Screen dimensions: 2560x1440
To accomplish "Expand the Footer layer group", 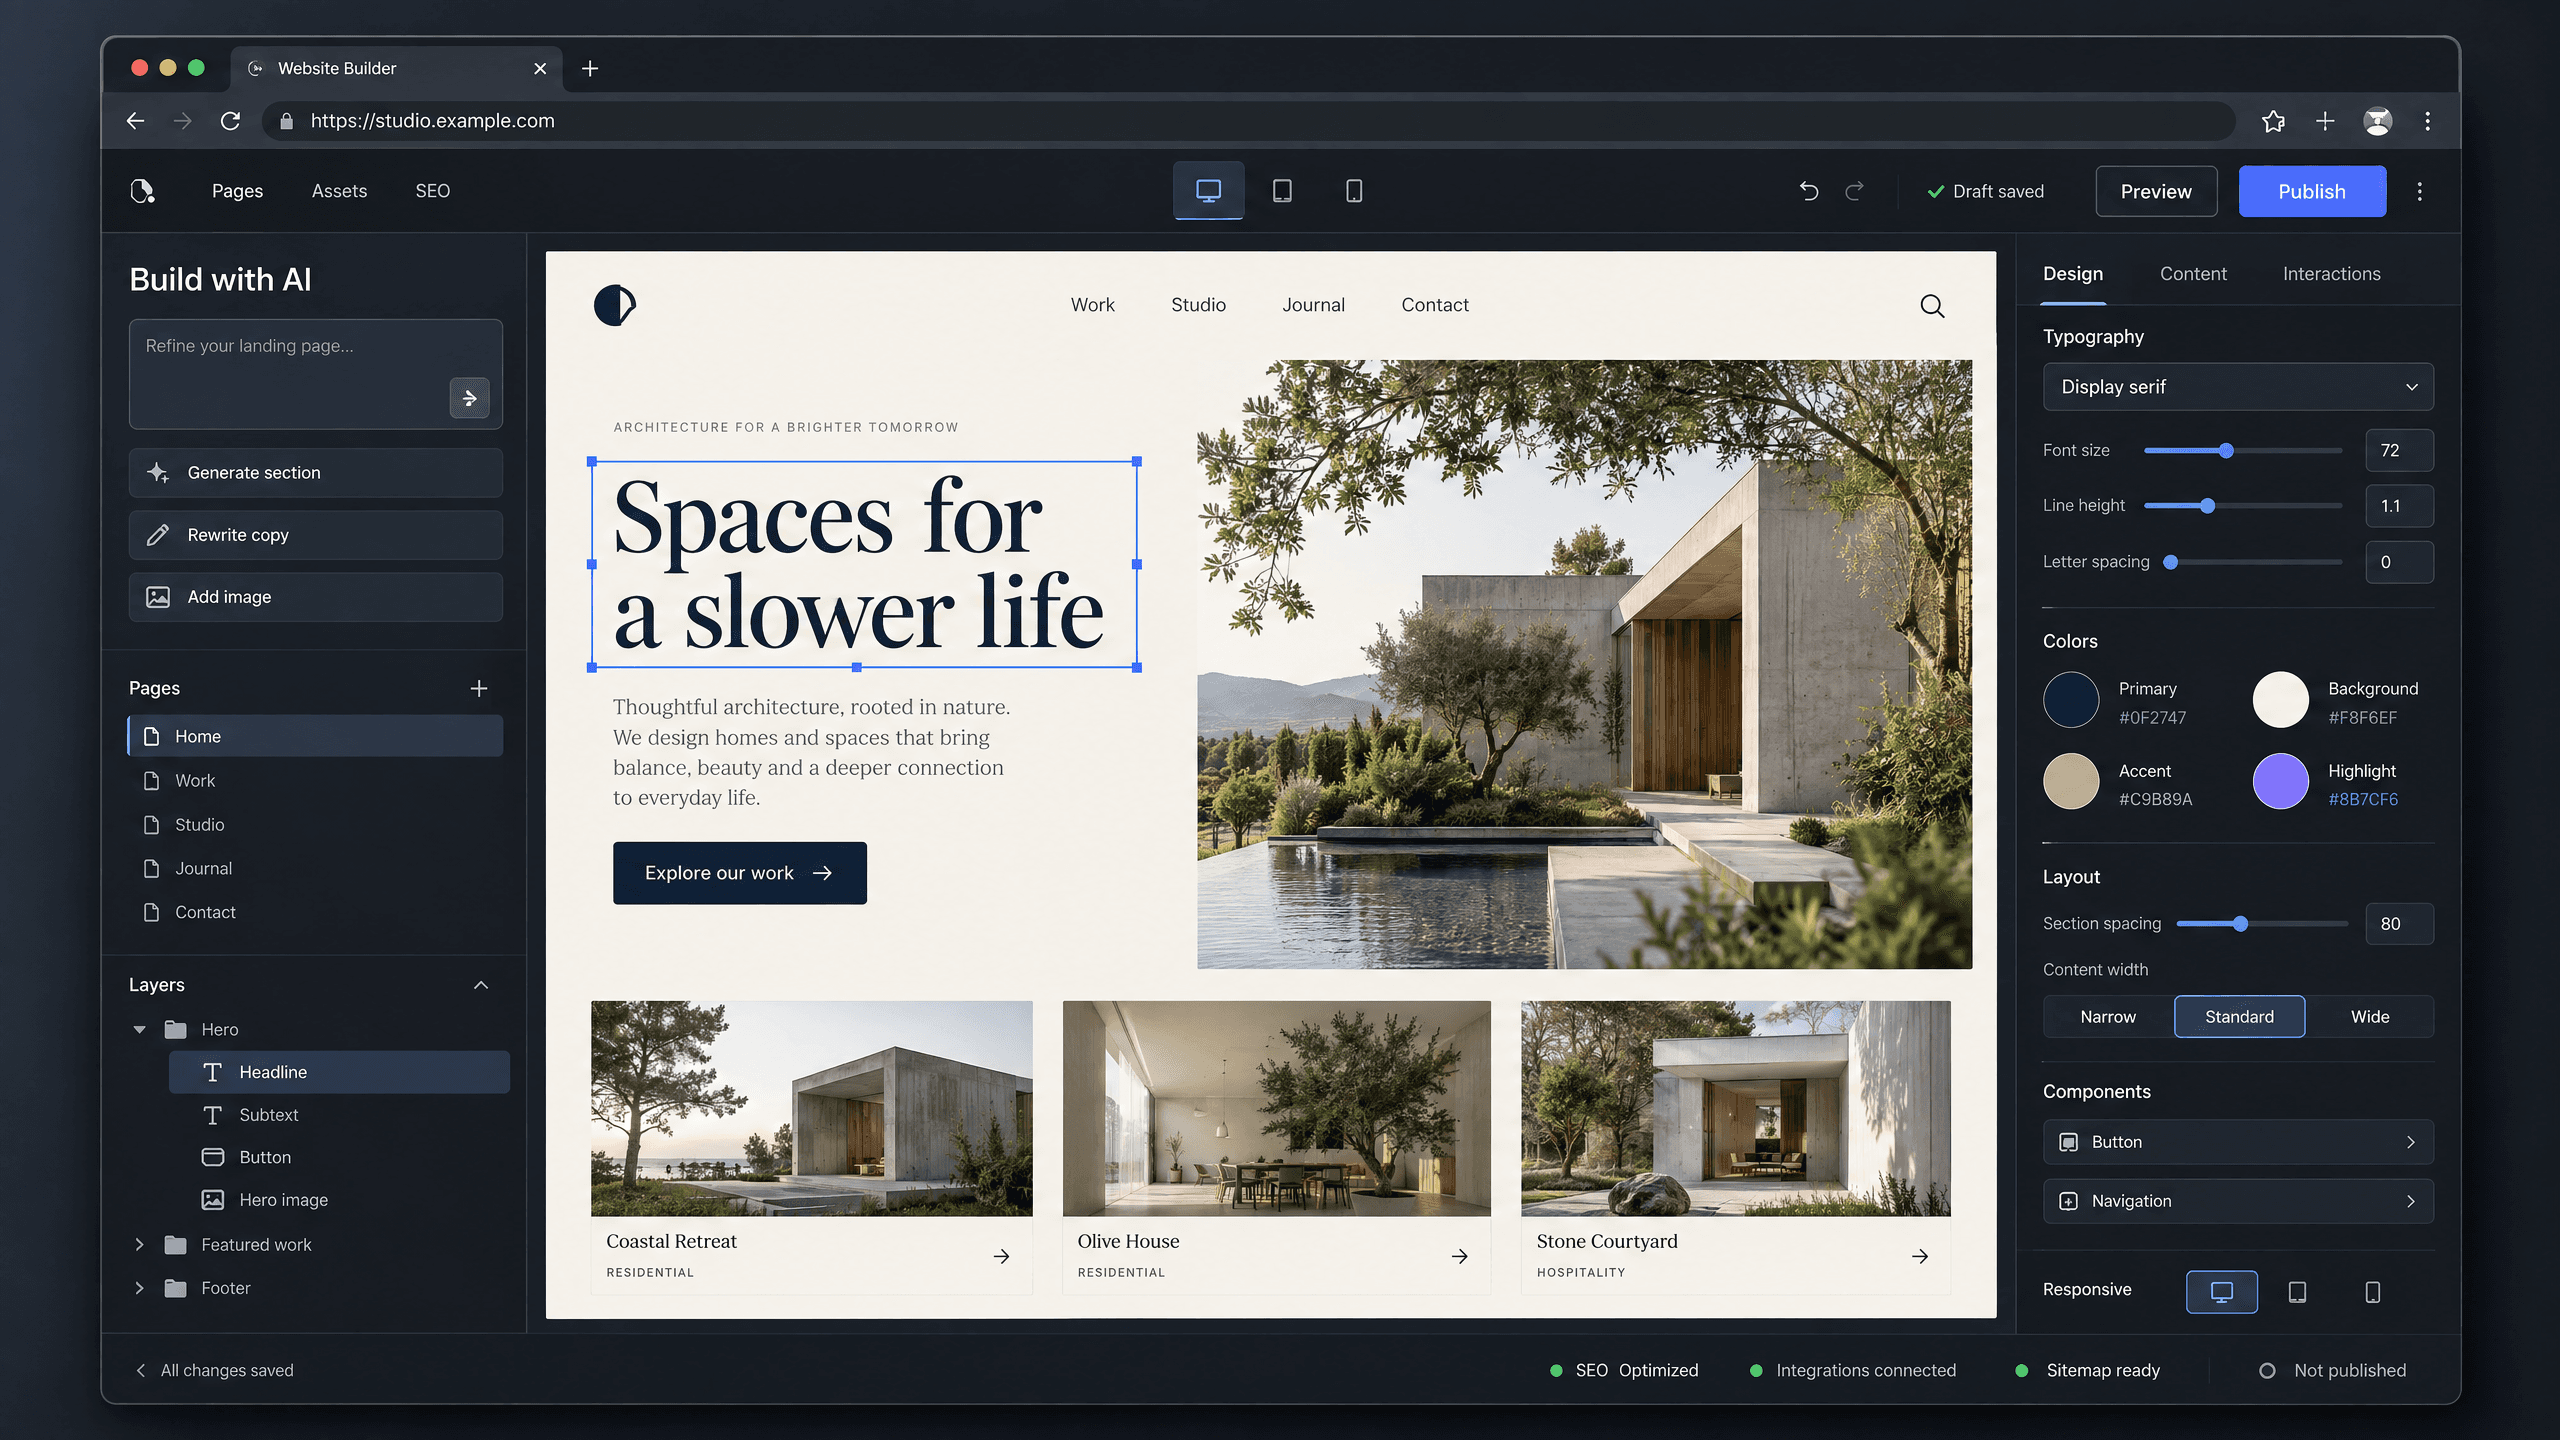I will [139, 1288].
